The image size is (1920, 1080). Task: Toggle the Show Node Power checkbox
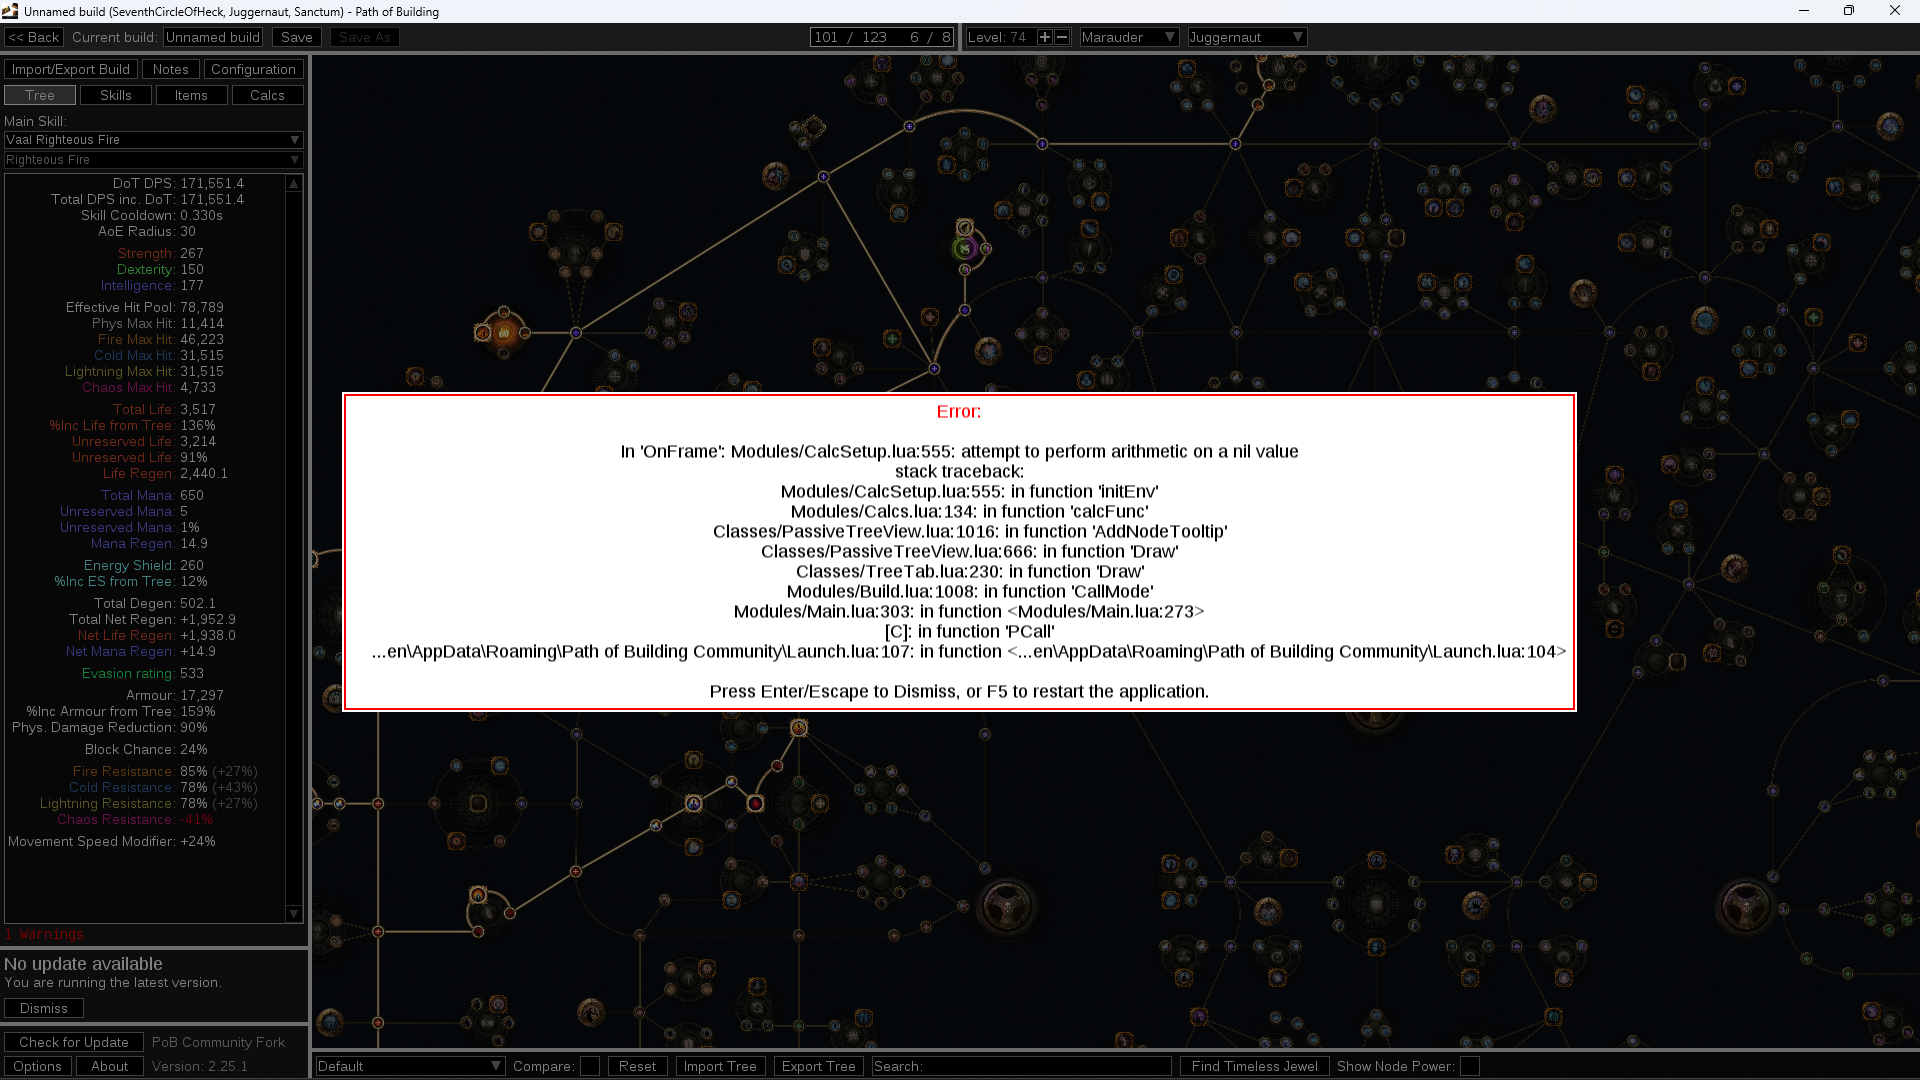click(1468, 1066)
